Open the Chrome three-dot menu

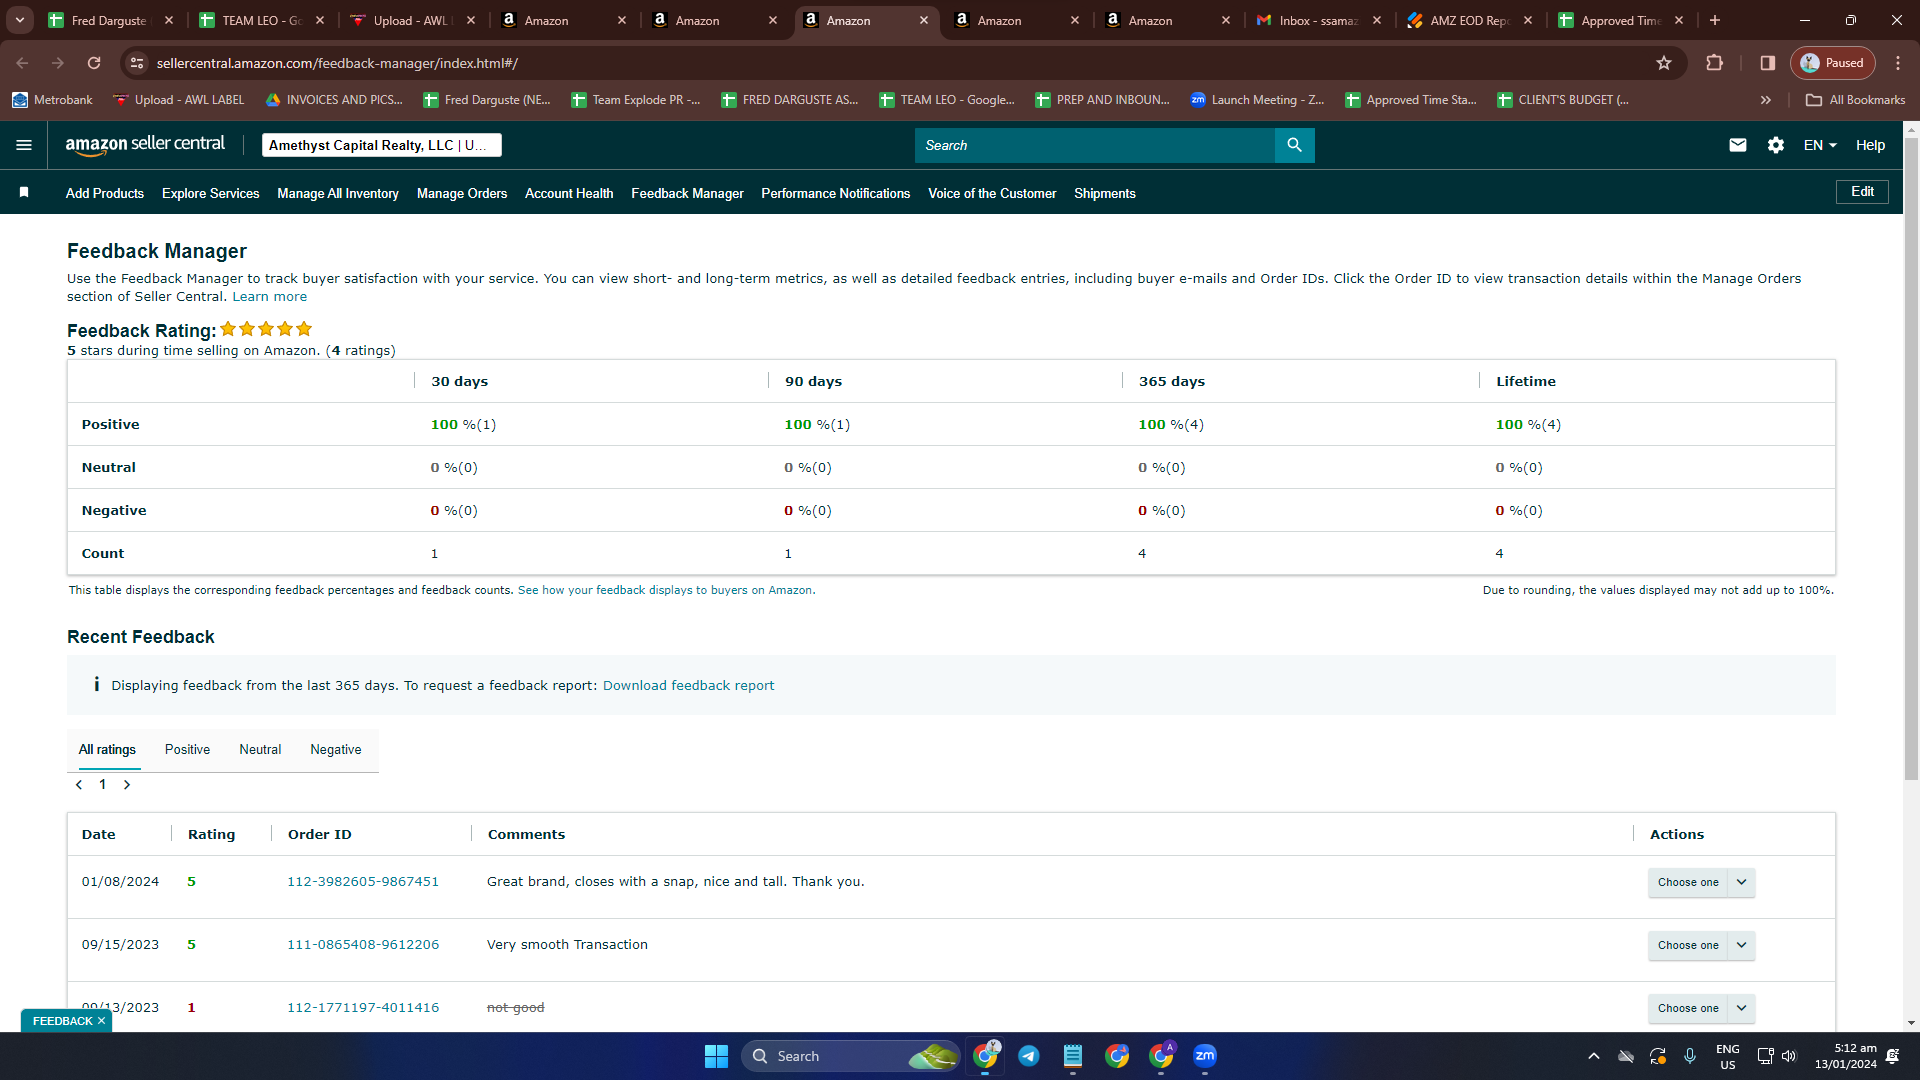click(1898, 63)
